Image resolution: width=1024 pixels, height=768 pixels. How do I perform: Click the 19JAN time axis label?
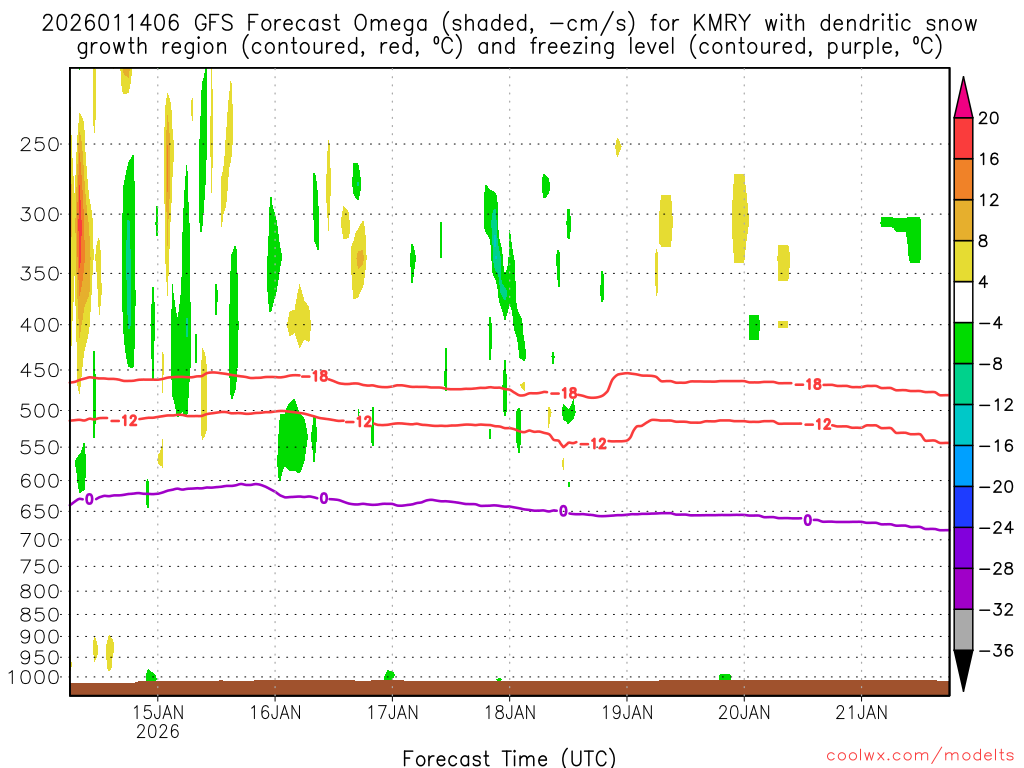coord(627,712)
